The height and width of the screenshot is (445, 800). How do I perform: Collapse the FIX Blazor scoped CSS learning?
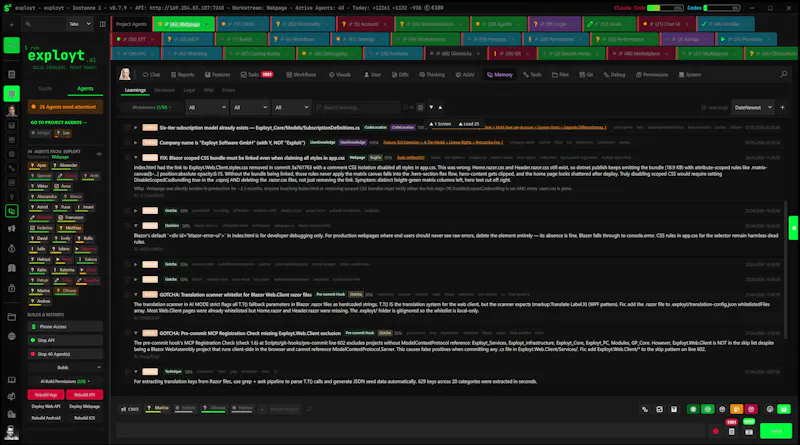pos(136,158)
